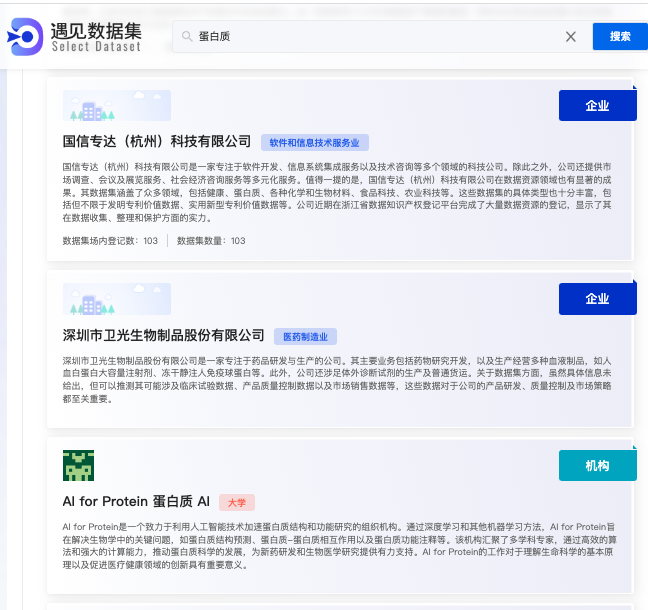This screenshot has height=610, width=648.
Task: Click 数据集场内登记数: 103 text
Action: [x=110, y=241]
